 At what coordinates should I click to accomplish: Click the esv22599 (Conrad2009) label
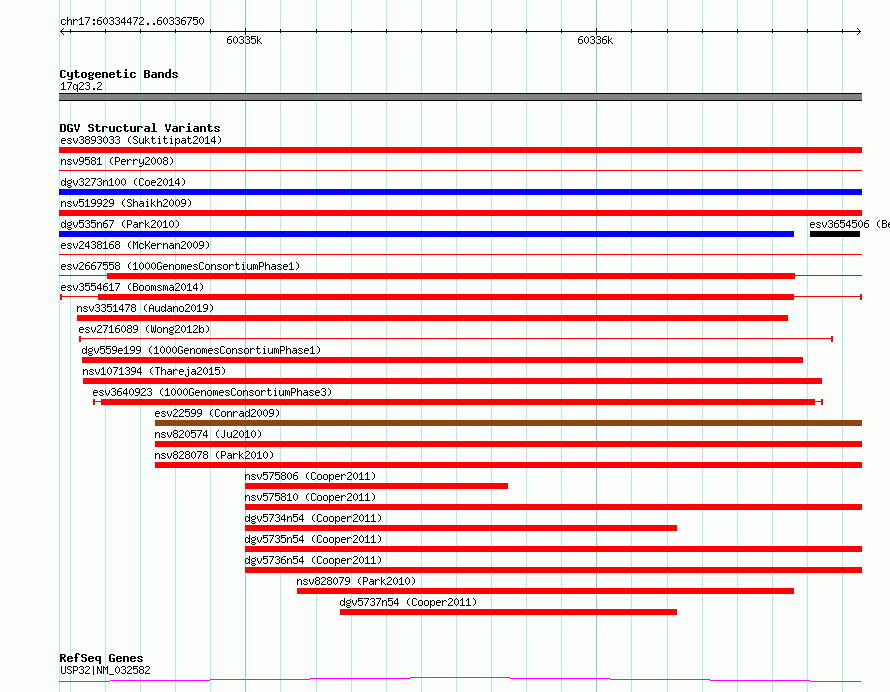pyautogui.click(x=217, y=413)
